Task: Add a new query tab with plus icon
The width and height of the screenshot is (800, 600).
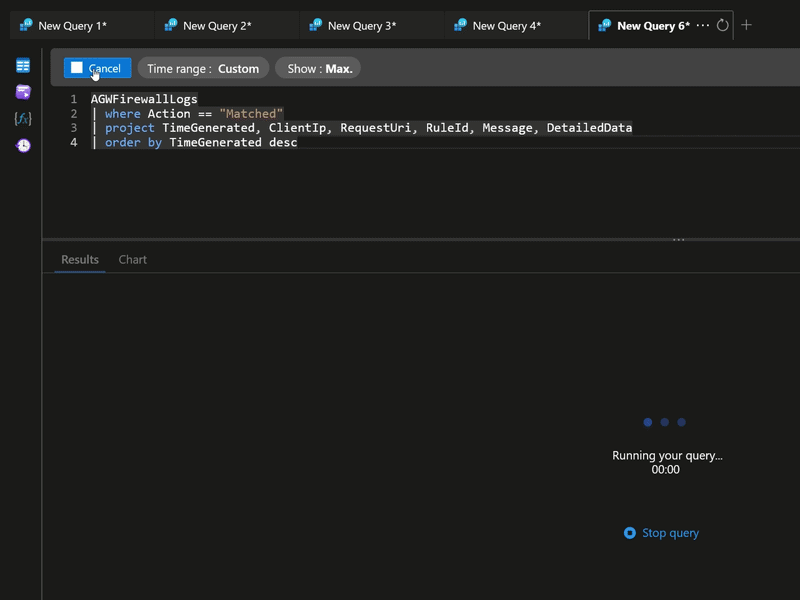Action: pos(746,25)
